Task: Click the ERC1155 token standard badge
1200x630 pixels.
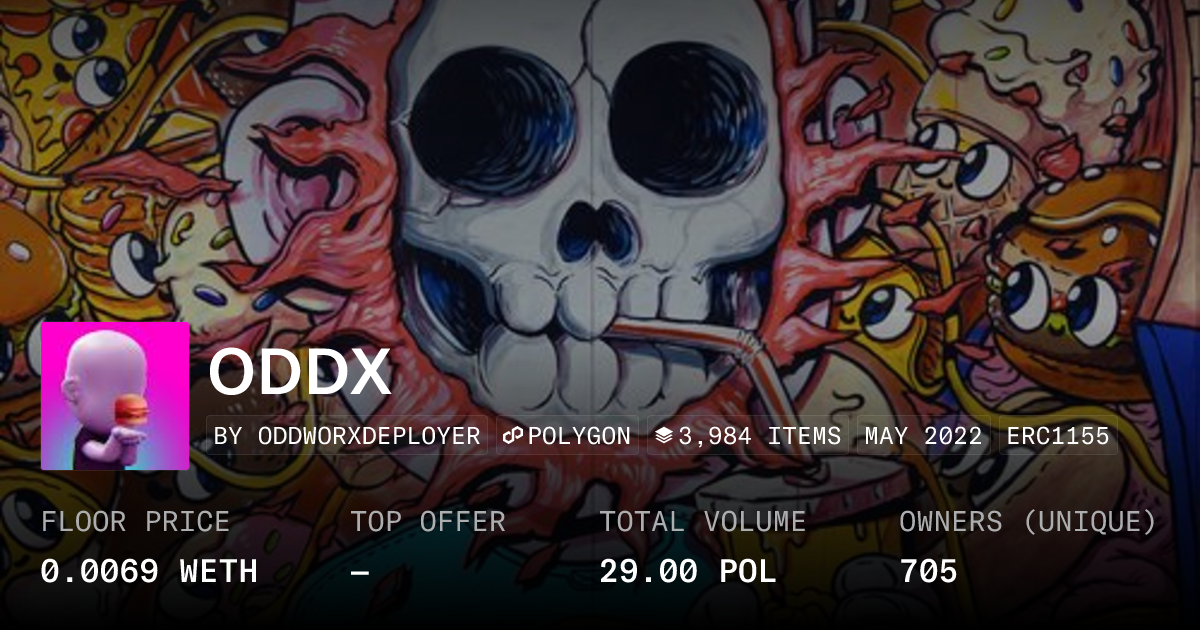Action: coord(1058,436)
